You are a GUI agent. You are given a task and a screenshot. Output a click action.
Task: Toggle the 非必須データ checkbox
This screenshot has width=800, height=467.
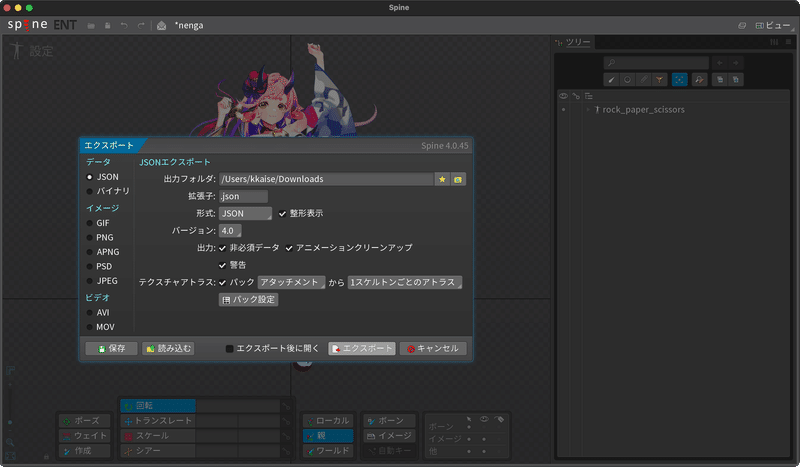[x=222, y=248]
